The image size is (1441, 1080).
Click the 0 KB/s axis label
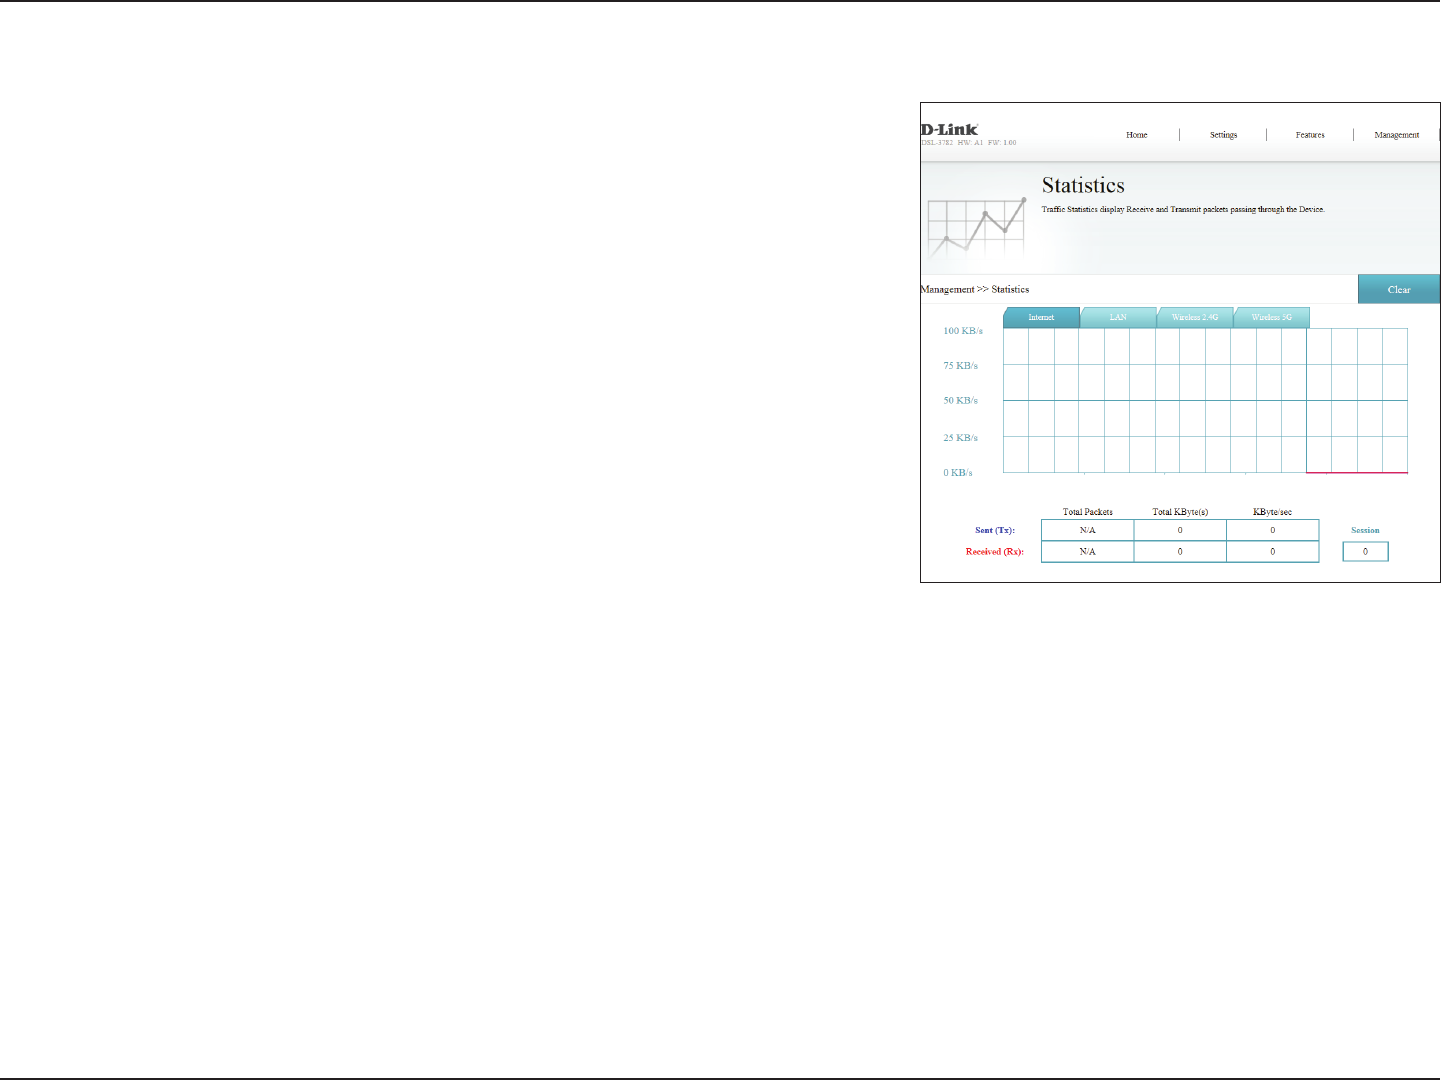[x=957, y=472]
